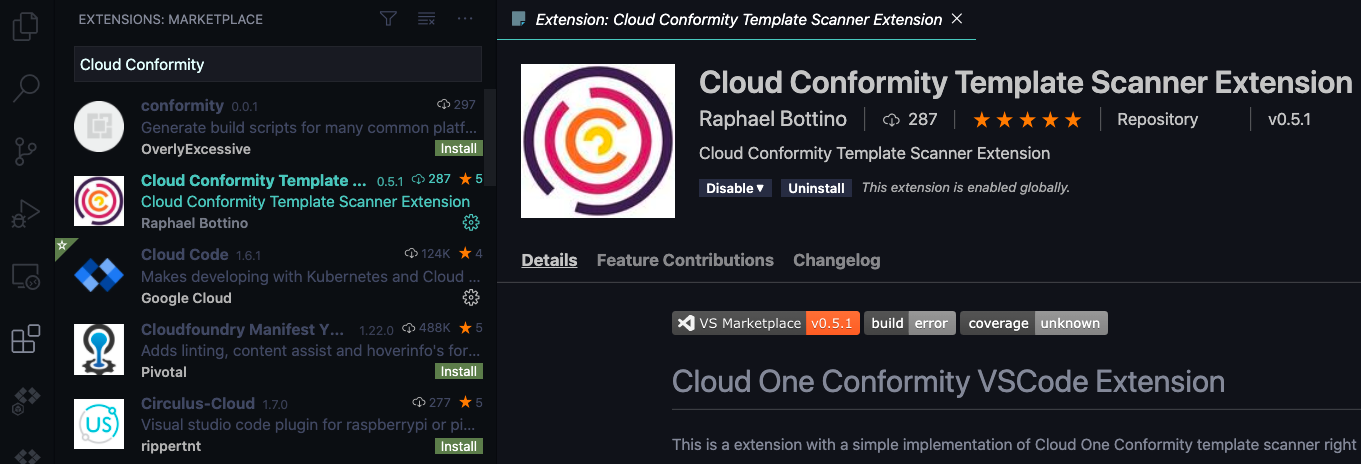Clear extensions search results icon
The width and height of the screenshot is (1361, 464).
[x=426, y=19]
